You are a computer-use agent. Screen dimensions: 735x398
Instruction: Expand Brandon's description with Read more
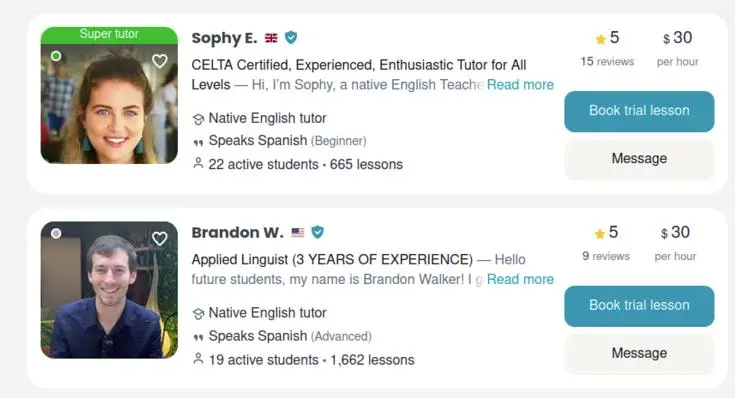tap(520, 279)
